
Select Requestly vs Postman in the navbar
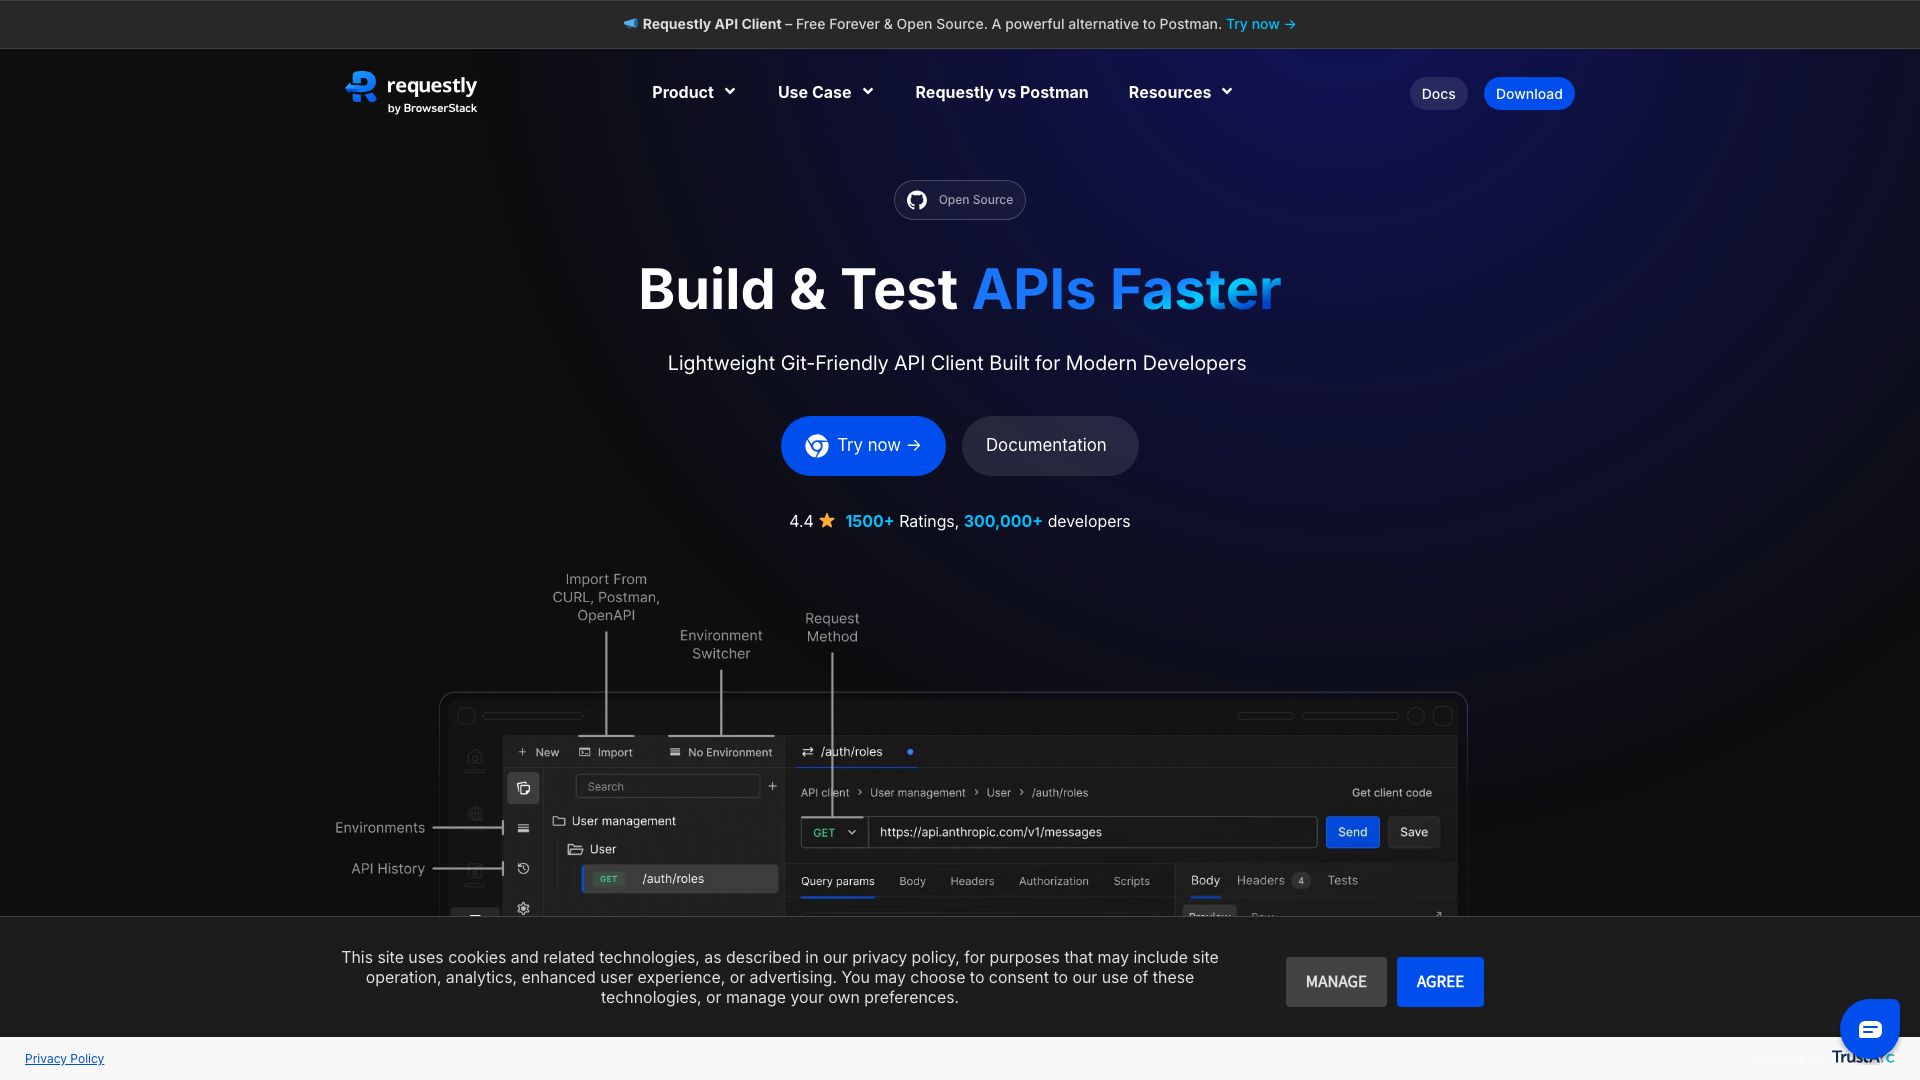tap(1001, 92)
